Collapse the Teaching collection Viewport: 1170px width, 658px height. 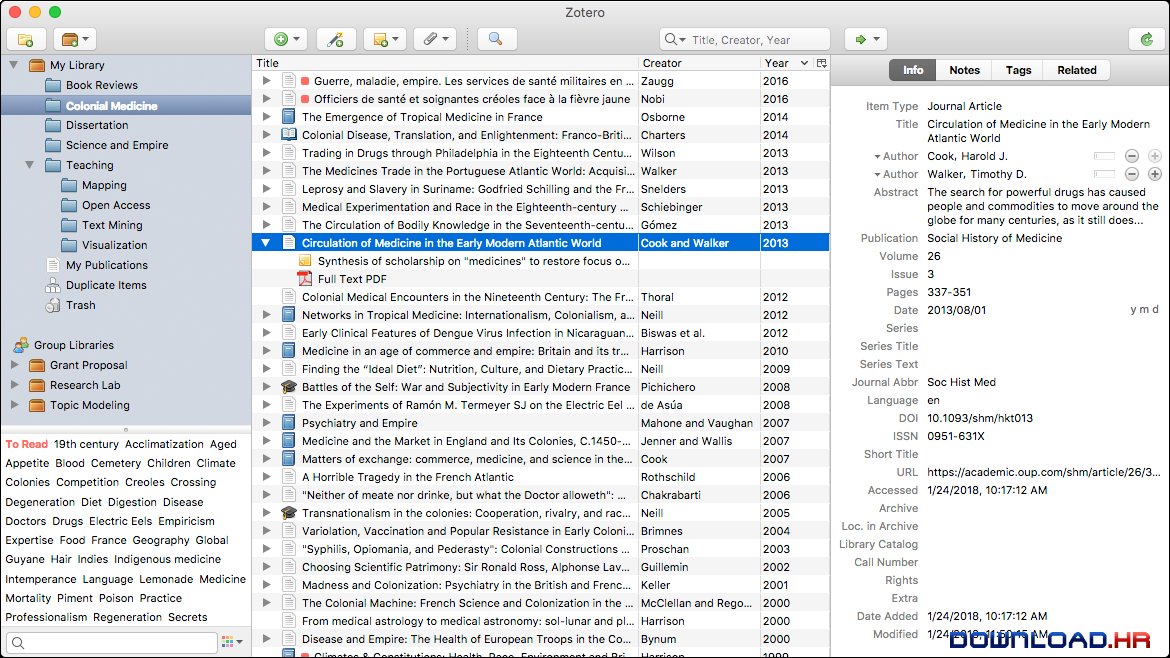pyautogui.click(x=30, y=165)
